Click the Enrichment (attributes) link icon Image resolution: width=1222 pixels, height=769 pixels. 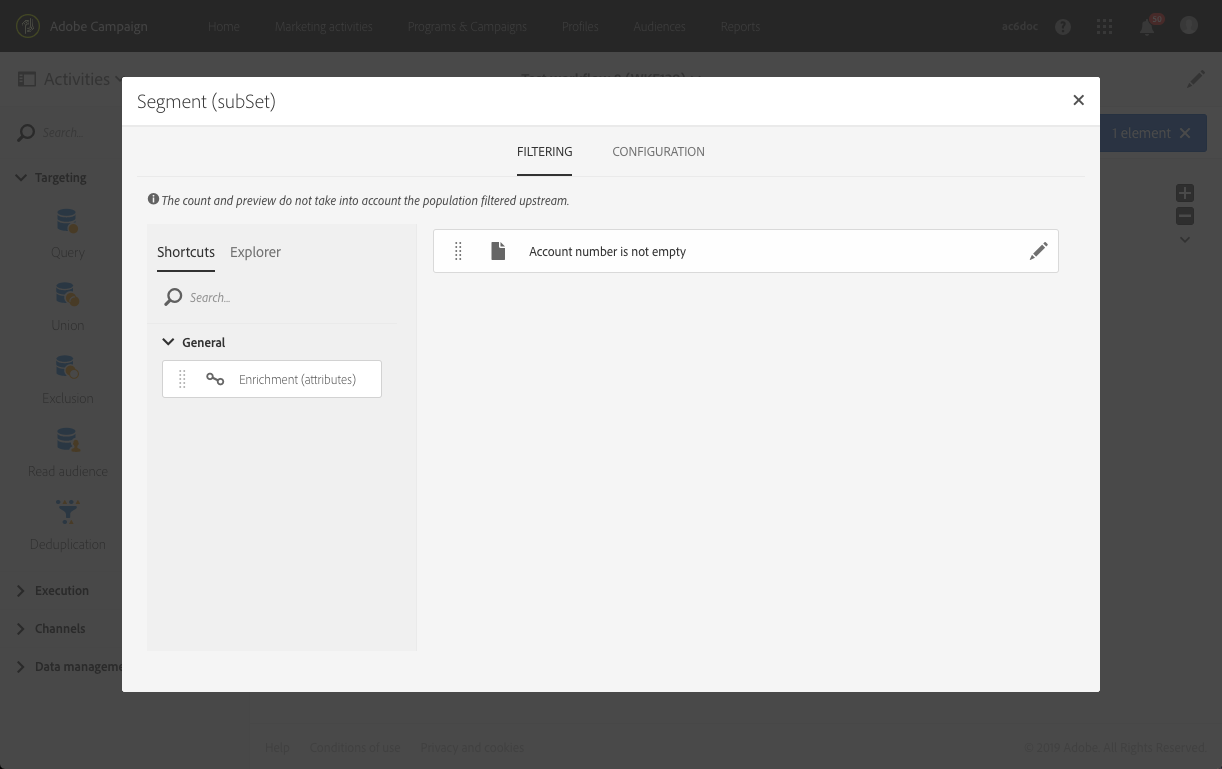pyautogui.click(x=215, y=379)
